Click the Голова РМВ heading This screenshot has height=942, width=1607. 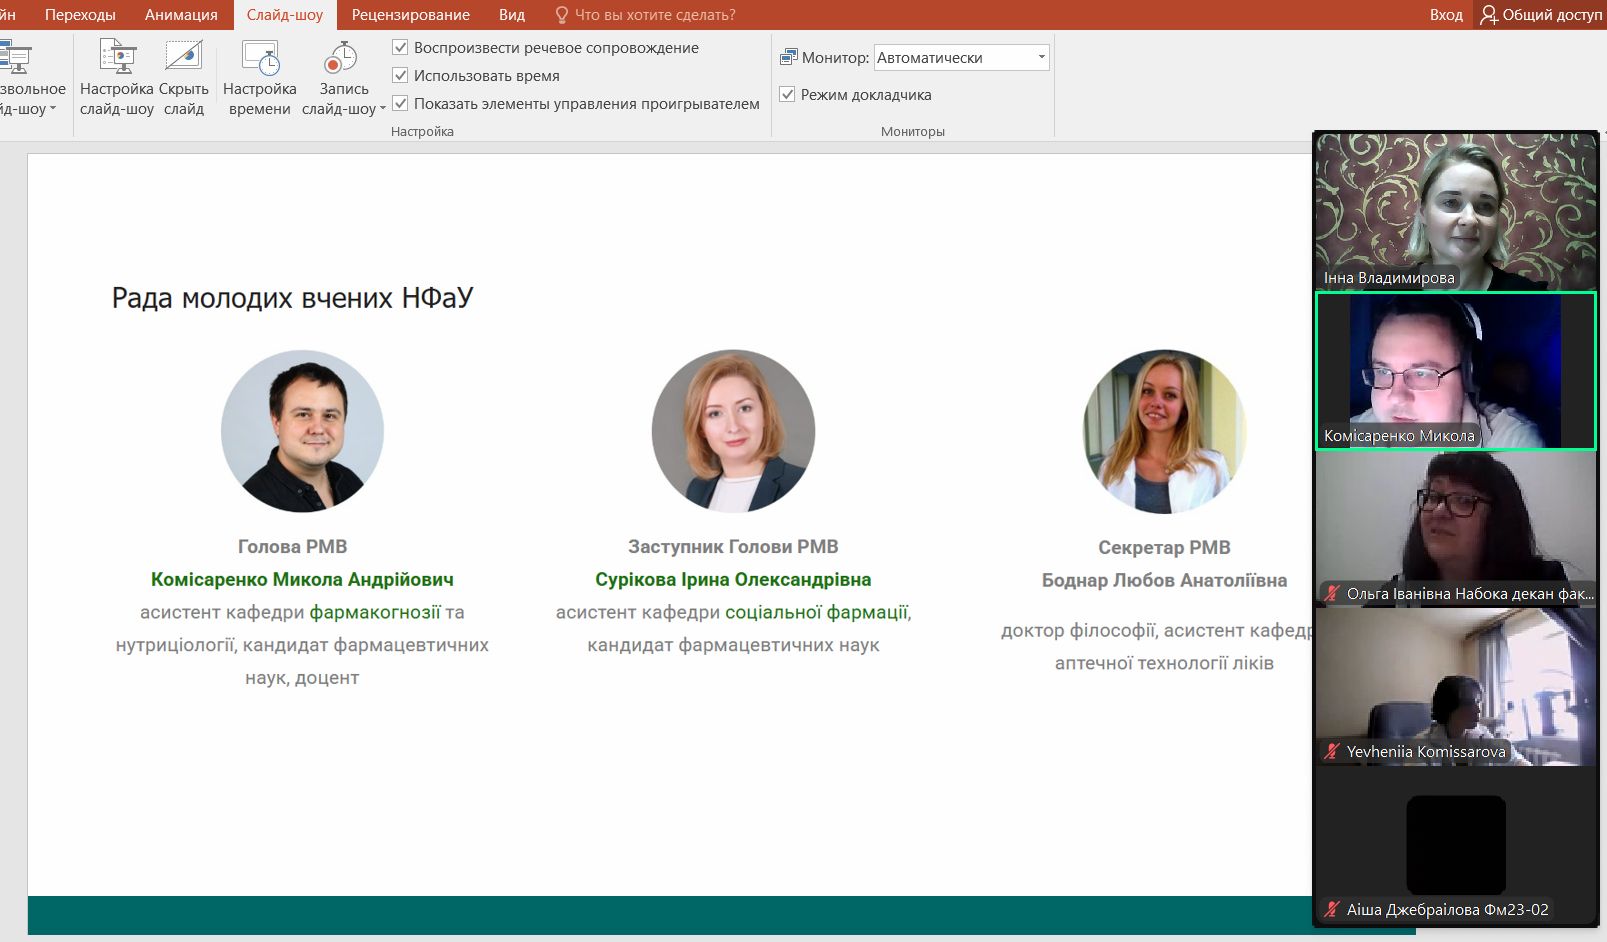292,546
